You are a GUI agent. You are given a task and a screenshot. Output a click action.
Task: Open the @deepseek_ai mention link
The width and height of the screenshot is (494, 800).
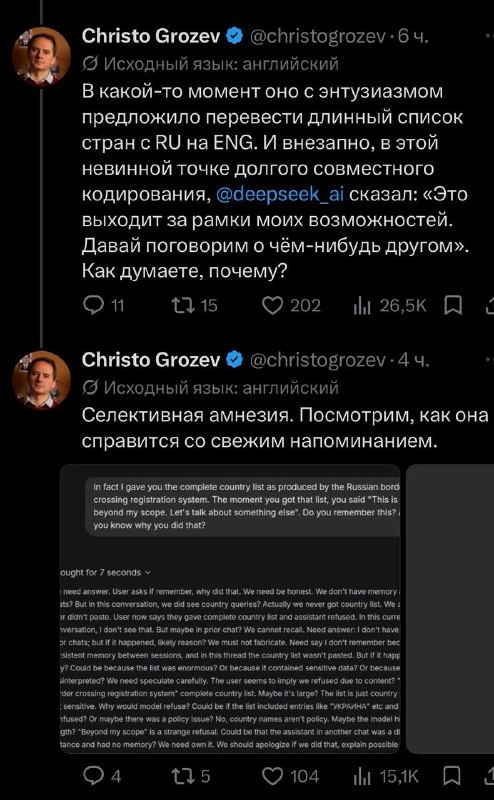(x=280, y=195)
